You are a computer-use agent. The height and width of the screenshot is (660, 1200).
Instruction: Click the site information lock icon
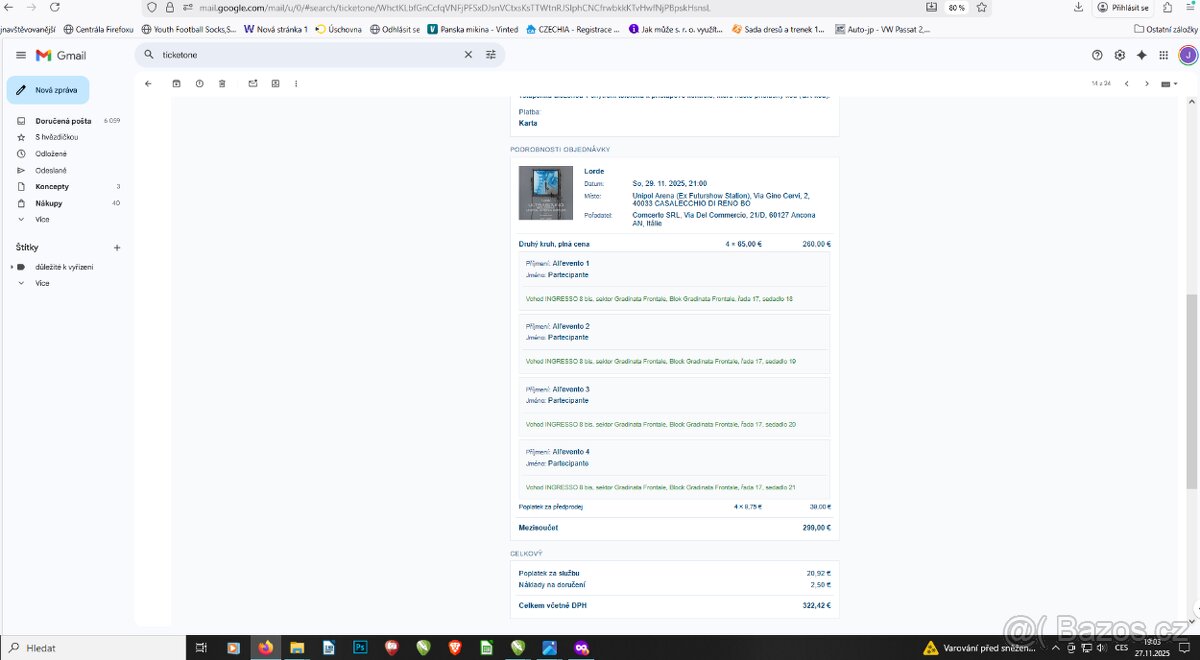pyautogui.click(x=170, y=7)
